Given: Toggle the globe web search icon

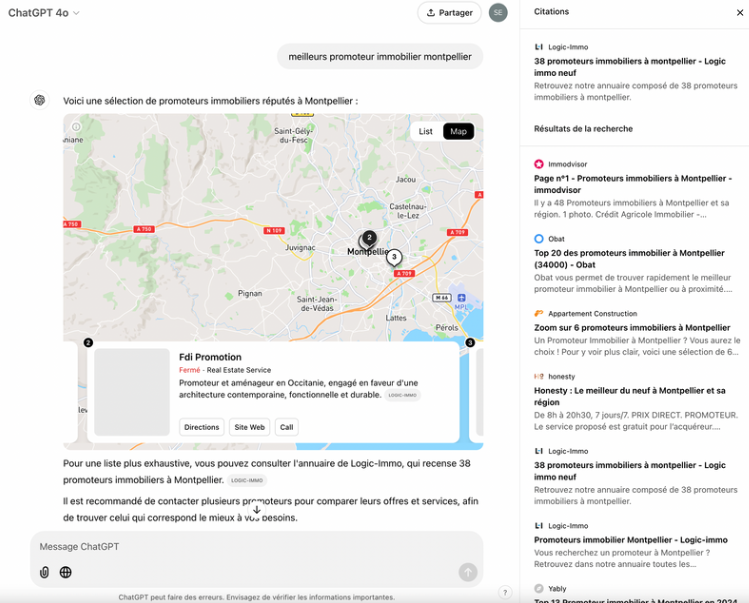Looking at the screenshot, I should pyautogui.click(x=65, y=572).
